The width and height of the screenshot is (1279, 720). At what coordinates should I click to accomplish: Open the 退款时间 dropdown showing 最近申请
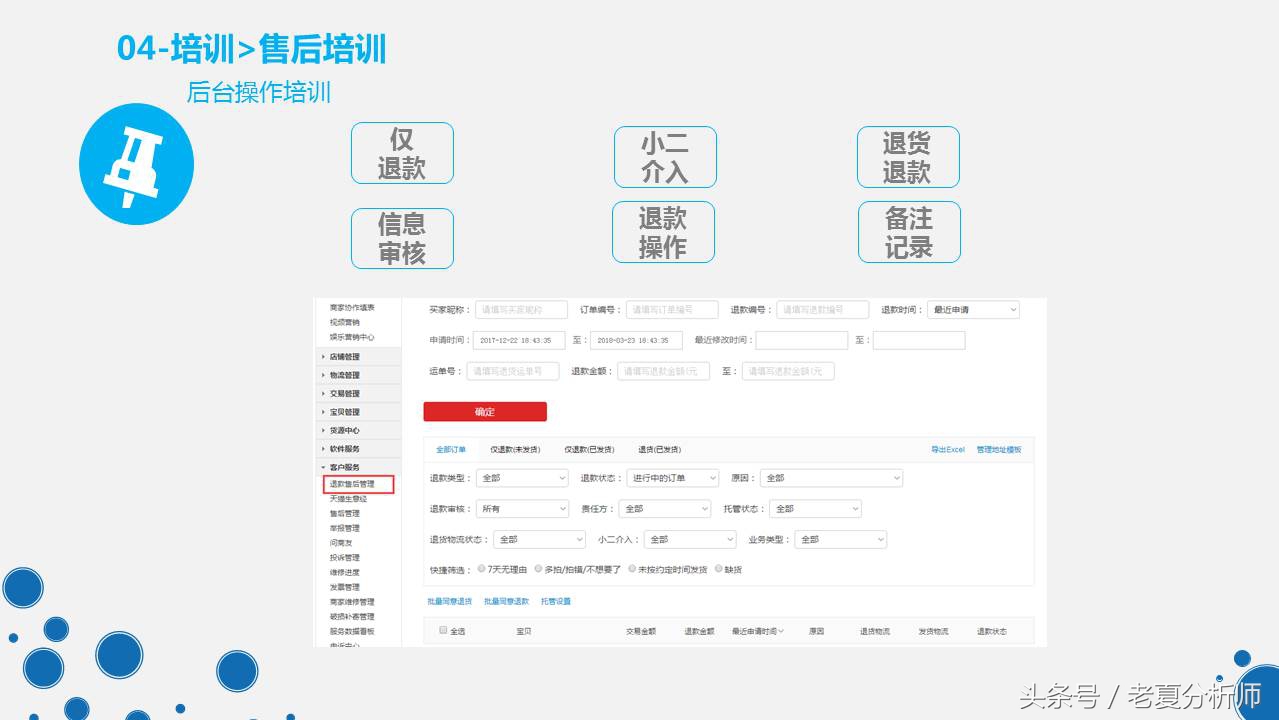pos(971,310)
